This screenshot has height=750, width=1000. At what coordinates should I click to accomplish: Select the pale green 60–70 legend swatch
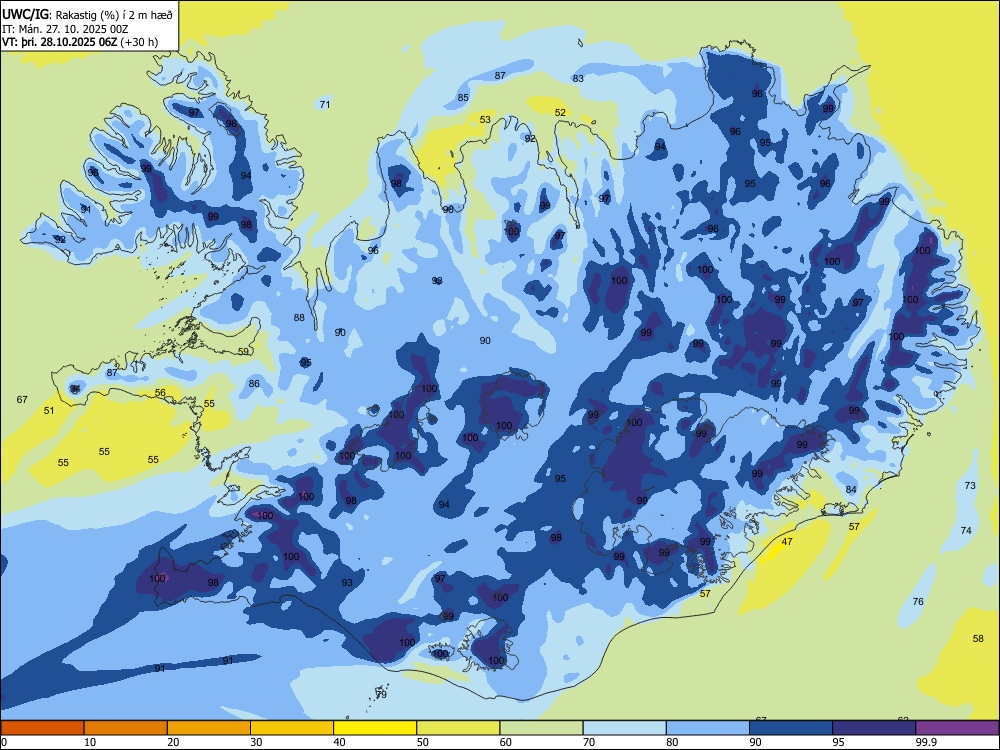point(541,728)
